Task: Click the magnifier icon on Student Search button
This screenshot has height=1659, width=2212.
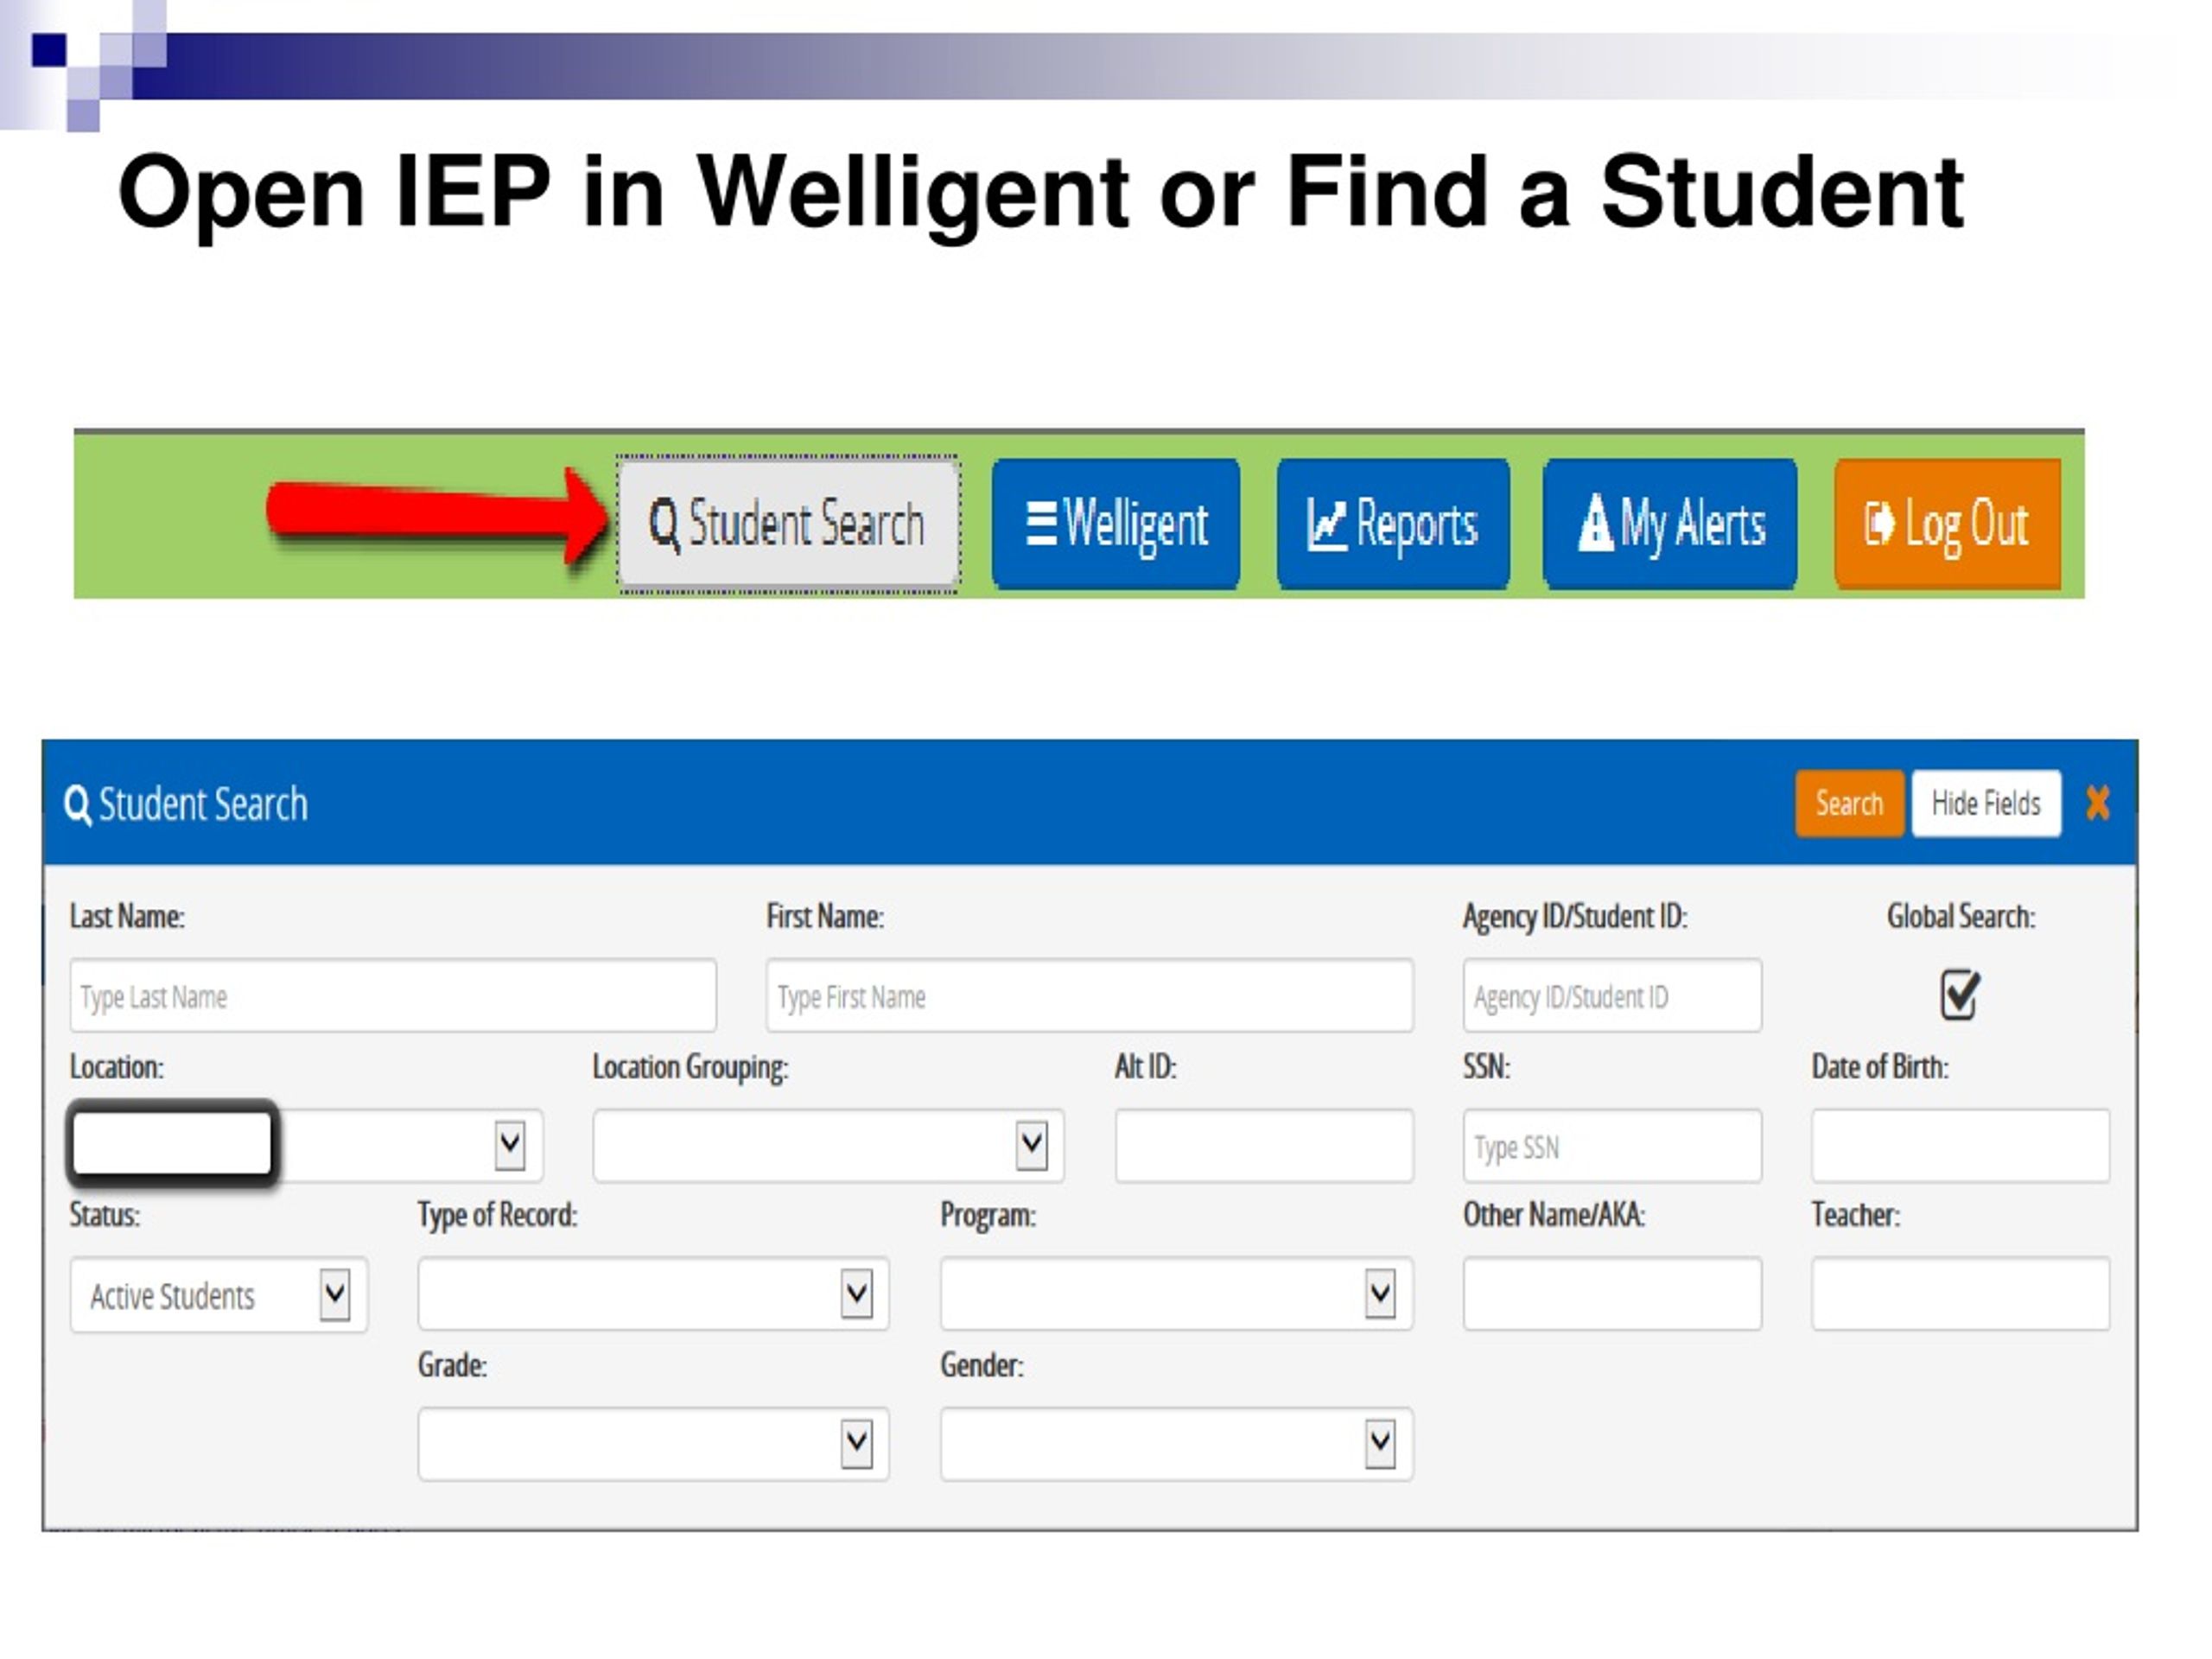Action: click(x=664, y=525)
